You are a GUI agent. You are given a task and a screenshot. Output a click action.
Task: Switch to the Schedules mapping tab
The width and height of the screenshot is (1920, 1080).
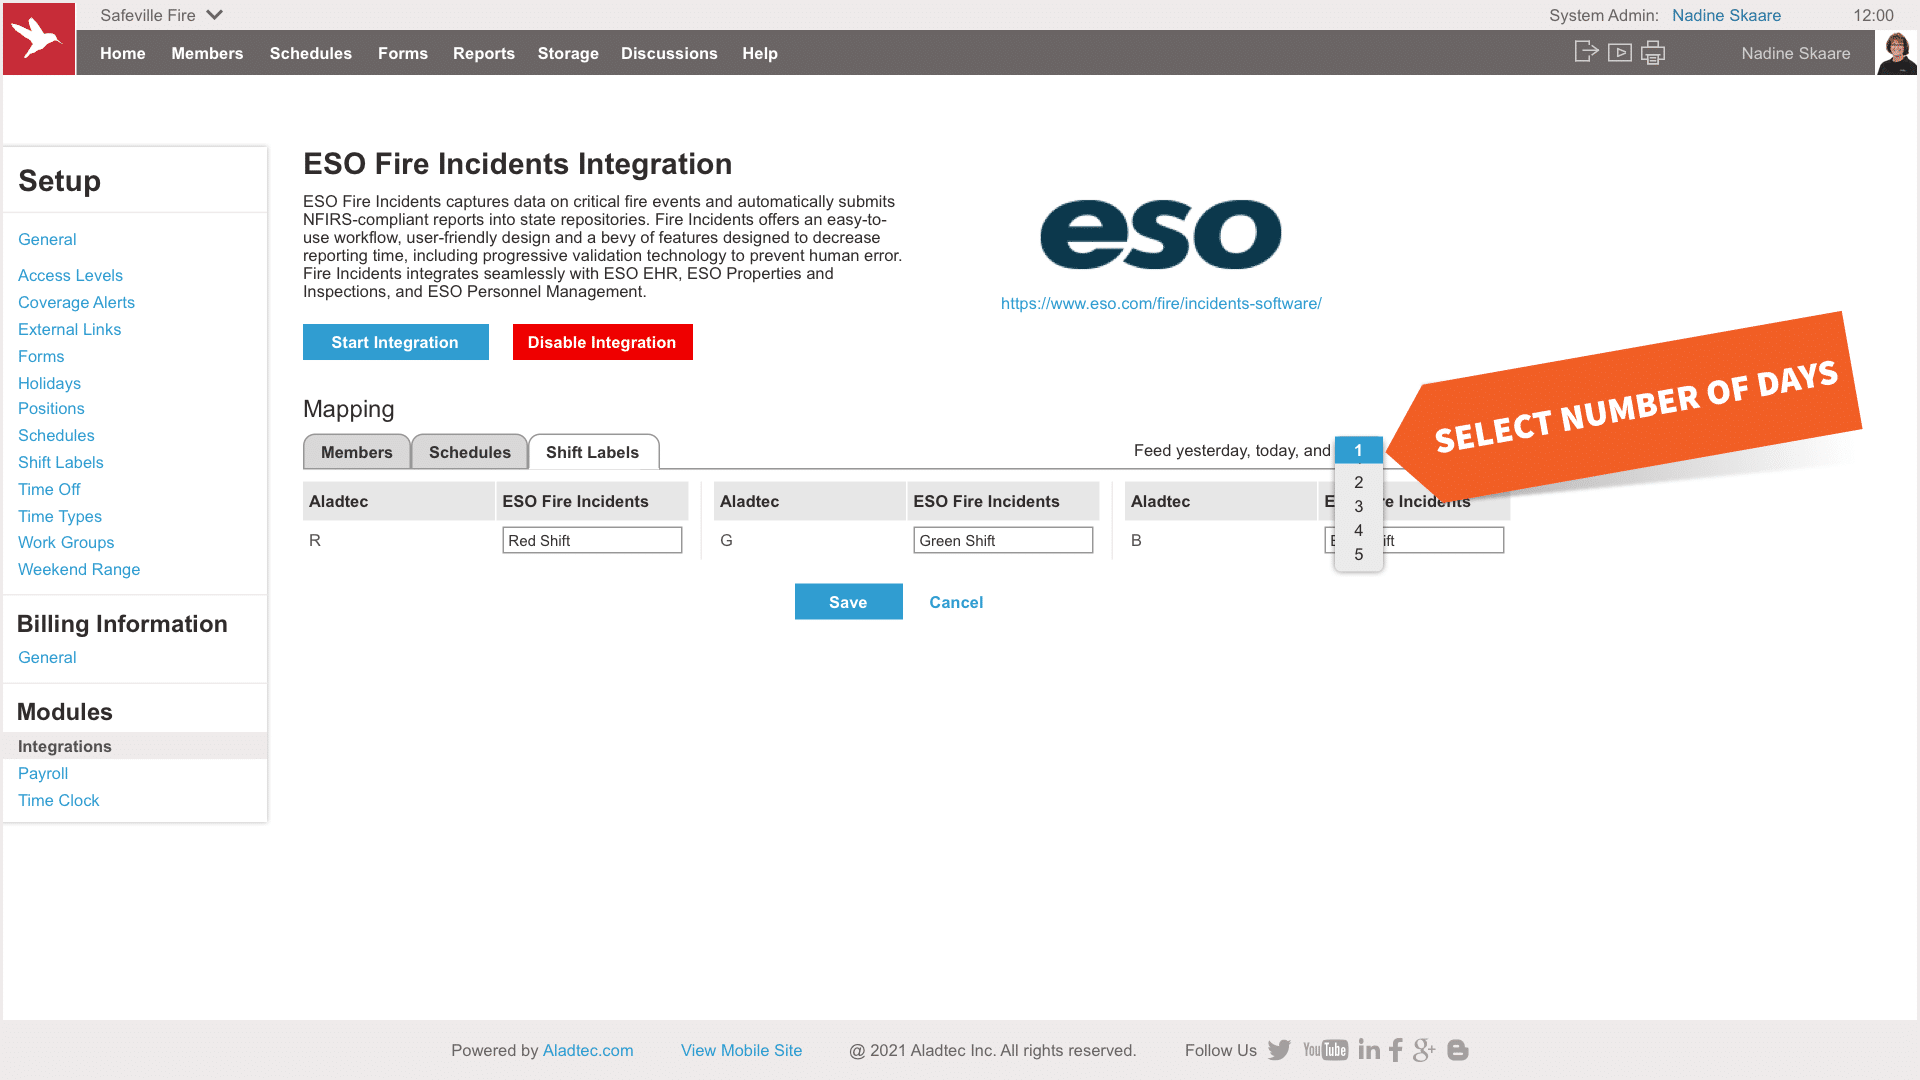470,452
